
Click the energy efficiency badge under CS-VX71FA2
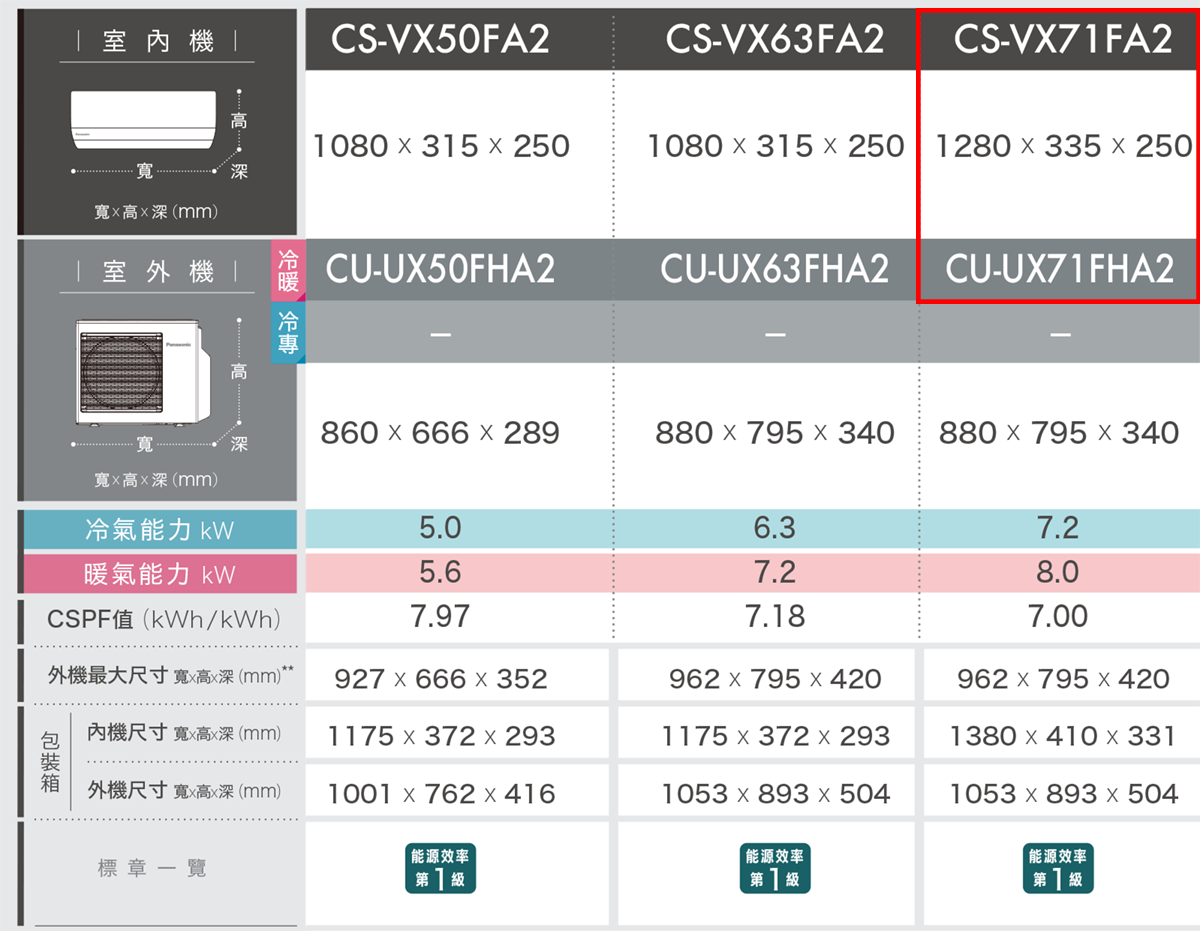(x=1059, y=868)
